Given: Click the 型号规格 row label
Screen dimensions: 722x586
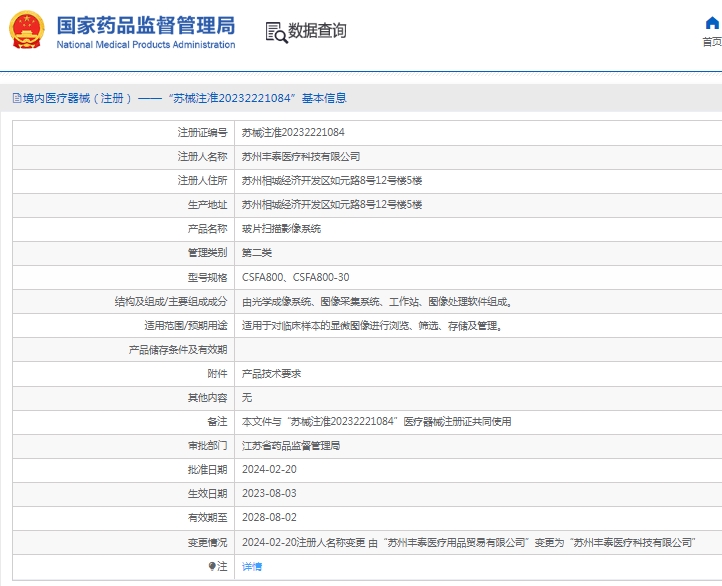Looking at the screenshot, I should pyautogui.click(x=207, y=277).
